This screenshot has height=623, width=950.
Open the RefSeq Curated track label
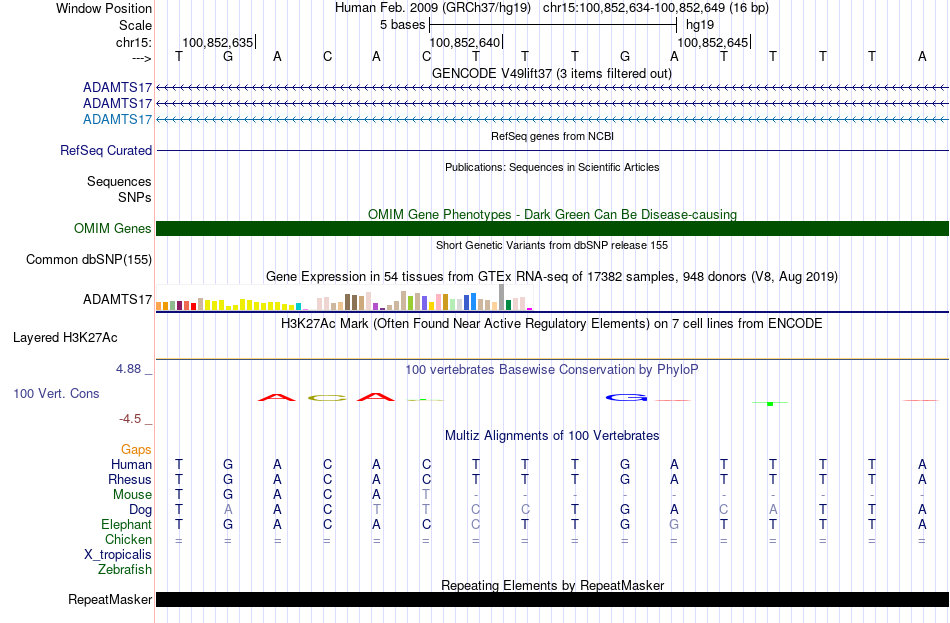pyautogui.click(x=106, y=150)
